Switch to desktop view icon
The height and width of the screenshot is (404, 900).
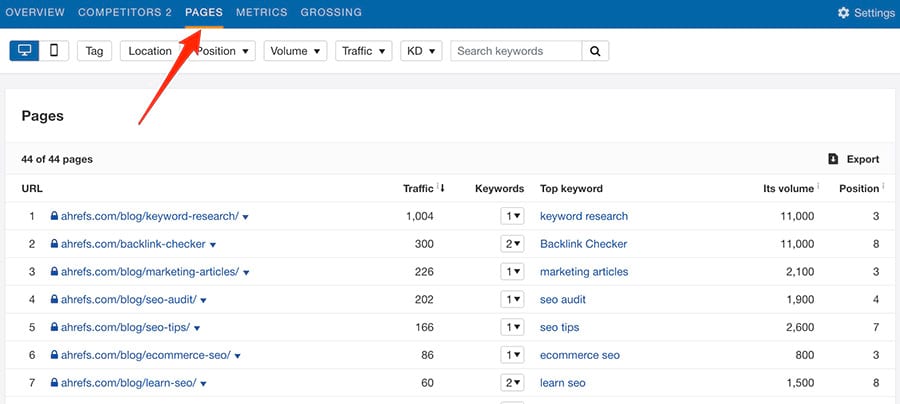[24, 50]
